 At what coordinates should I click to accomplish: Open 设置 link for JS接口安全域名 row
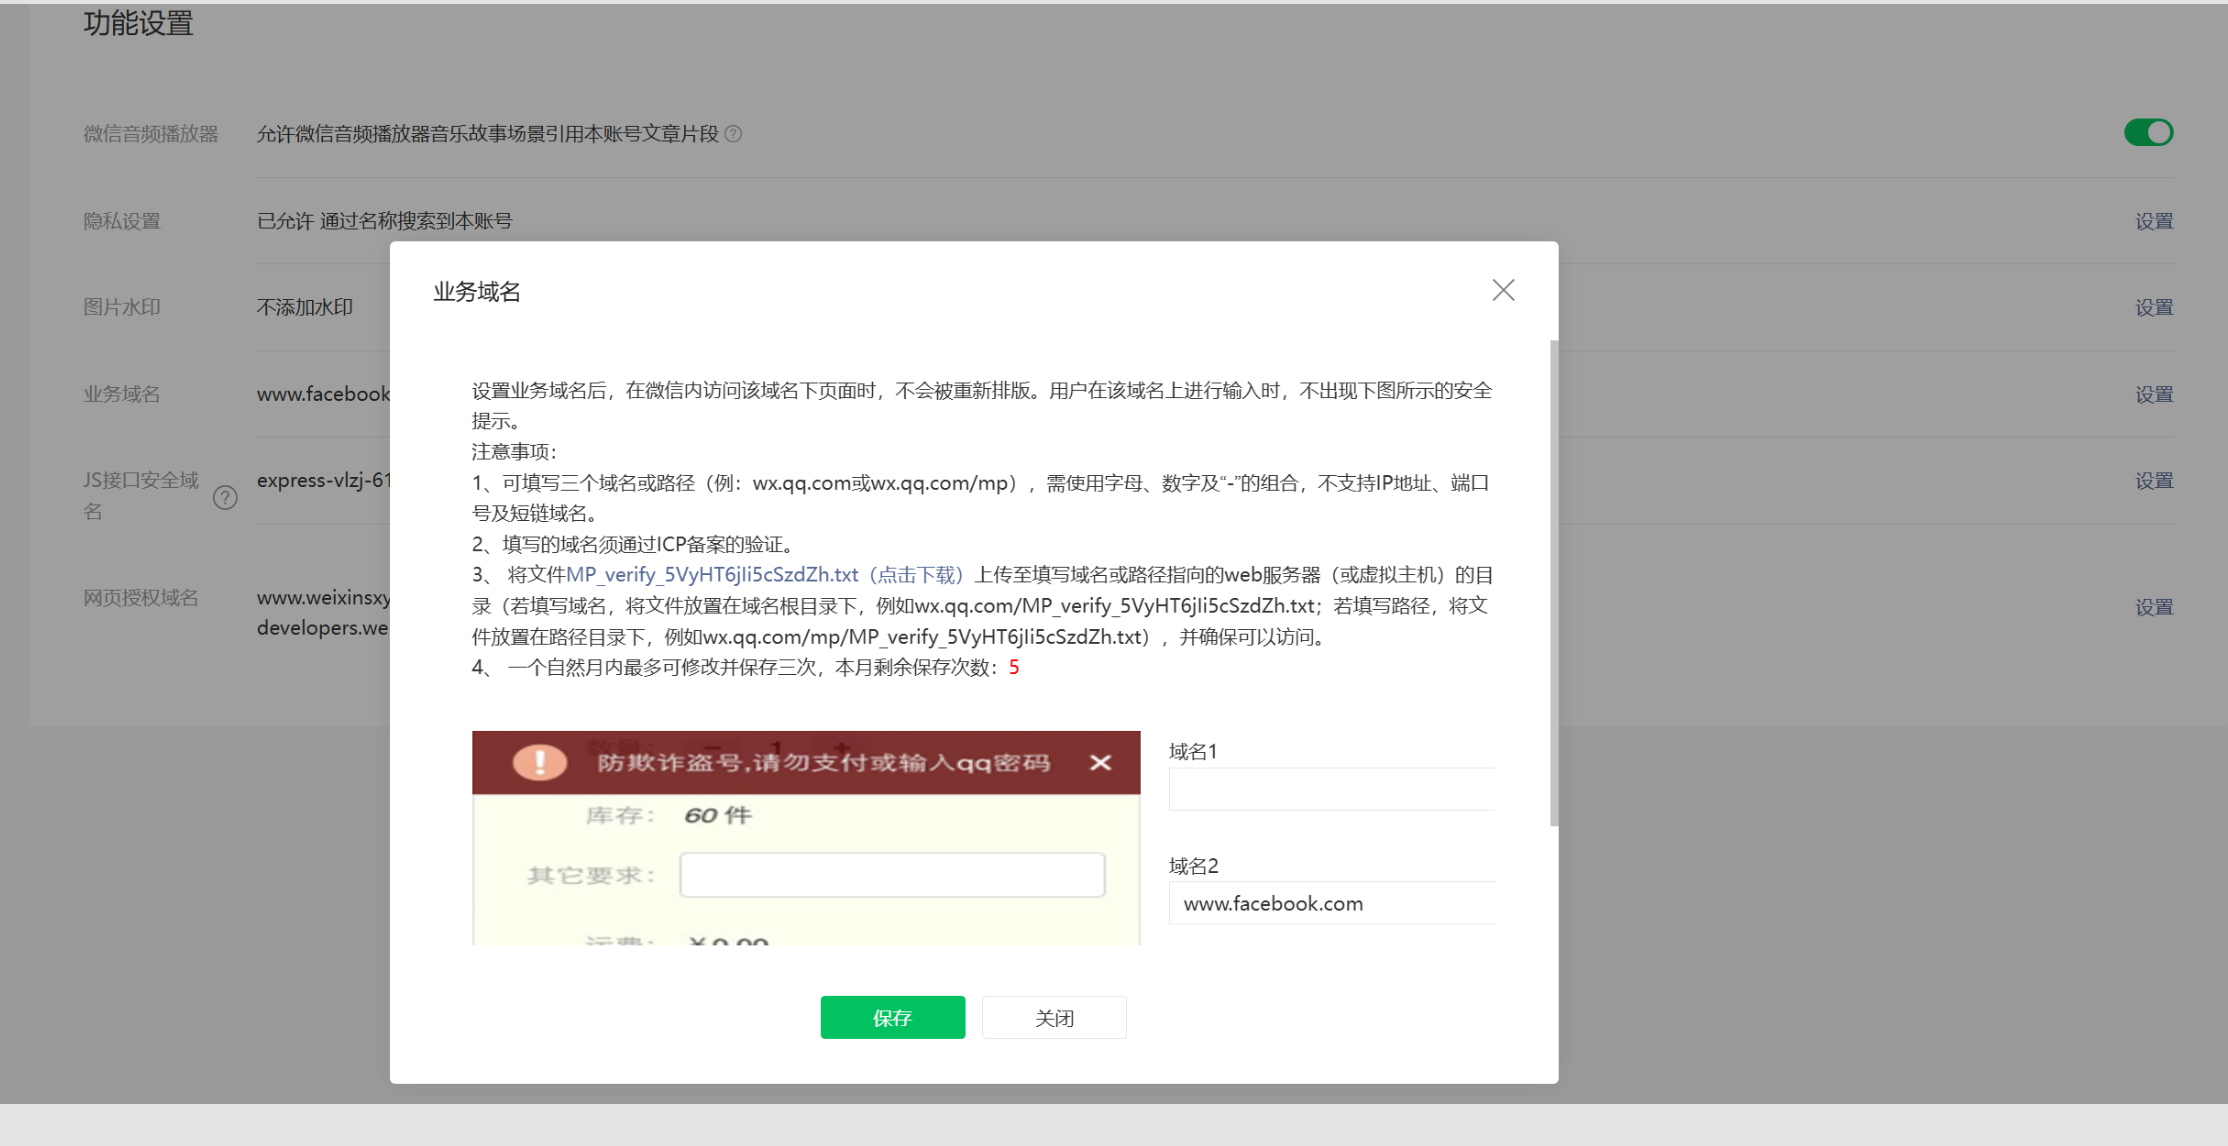2154,481
